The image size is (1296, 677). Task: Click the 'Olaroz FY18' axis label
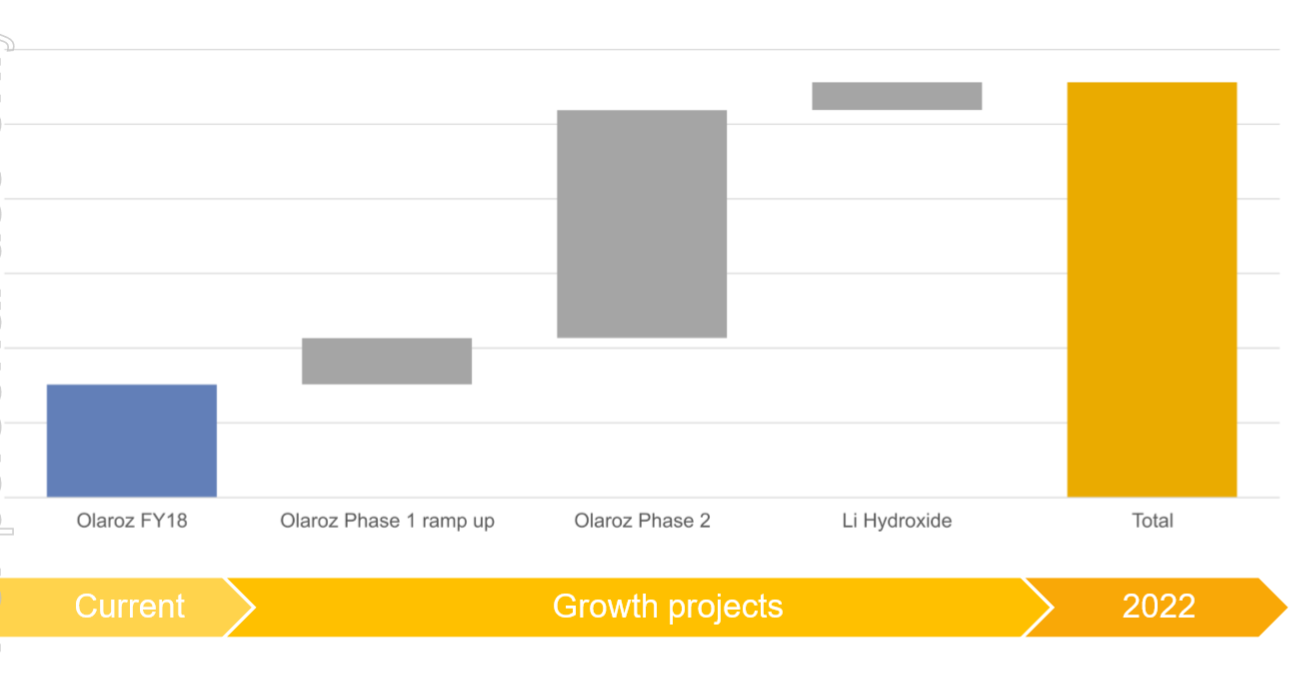[x=132, y=521]
